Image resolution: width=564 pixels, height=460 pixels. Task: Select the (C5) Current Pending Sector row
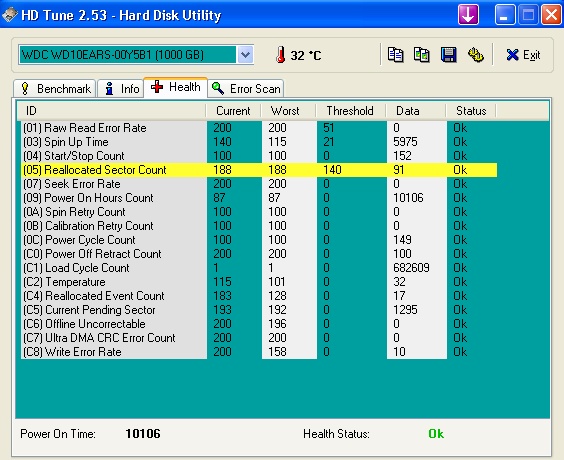pos(259,310)
